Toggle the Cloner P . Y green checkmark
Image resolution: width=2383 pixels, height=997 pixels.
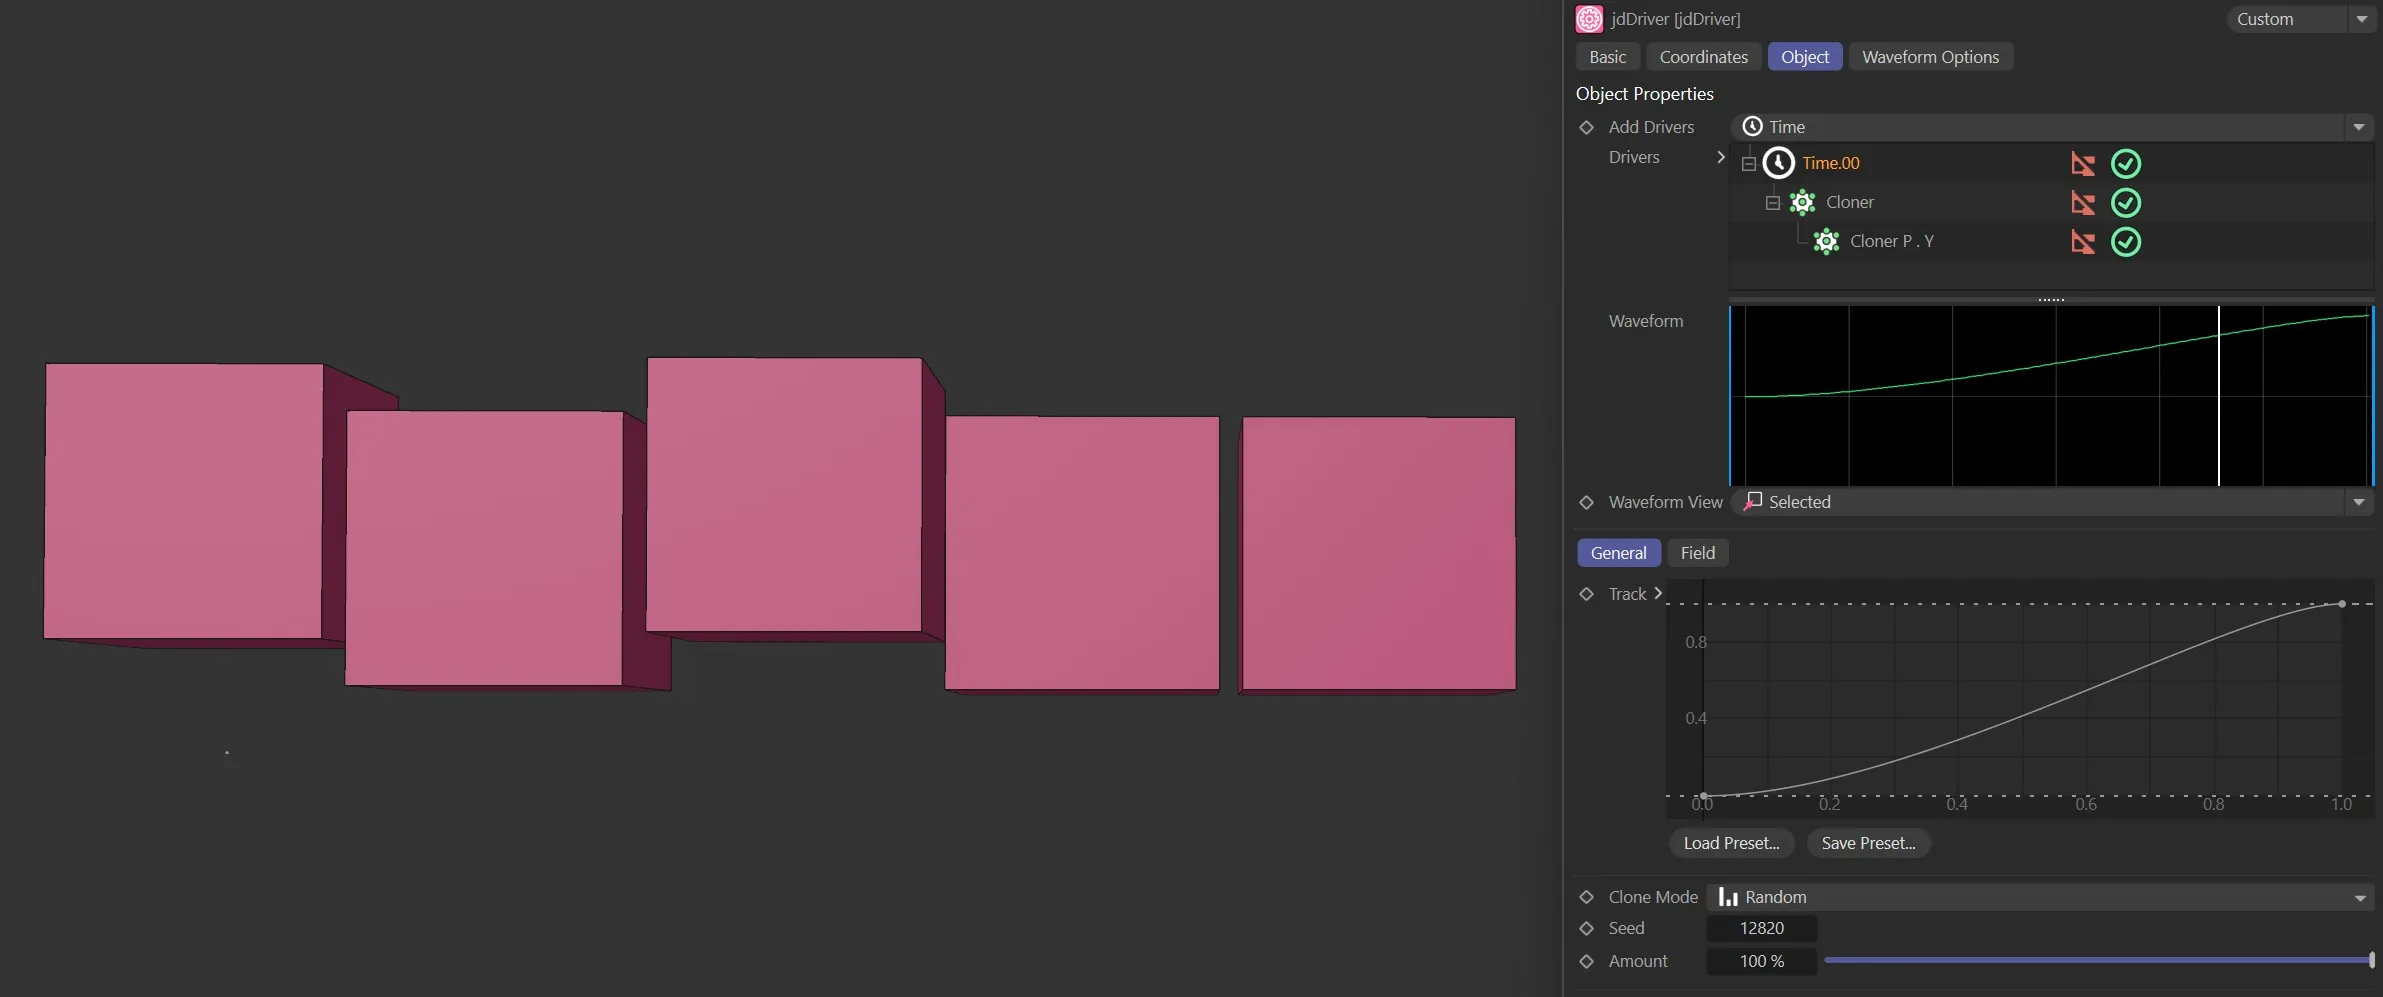2125,242
